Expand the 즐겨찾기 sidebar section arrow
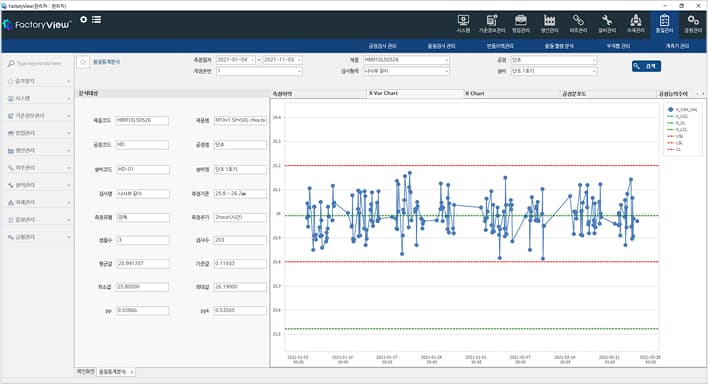Screen dimensions: 708x384 (x=69, y=81)
